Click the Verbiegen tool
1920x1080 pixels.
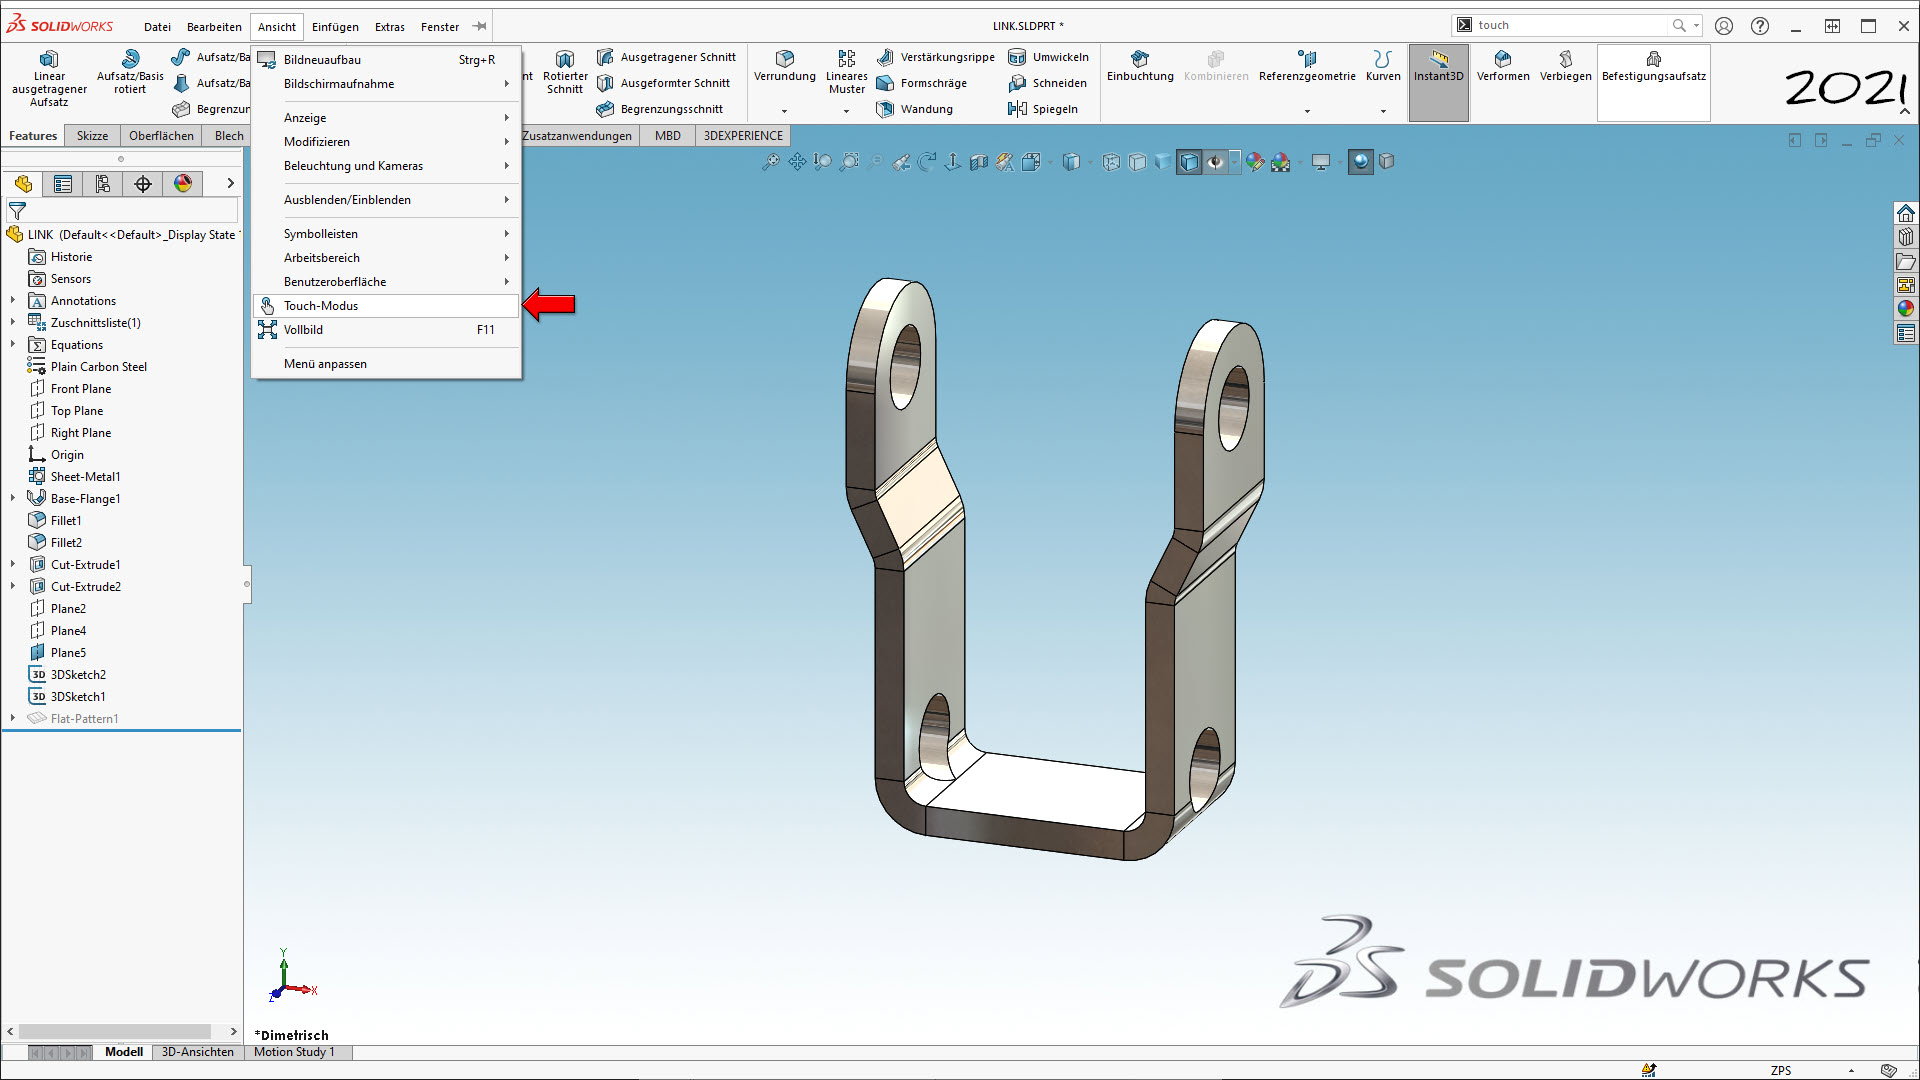(1565, 66)
